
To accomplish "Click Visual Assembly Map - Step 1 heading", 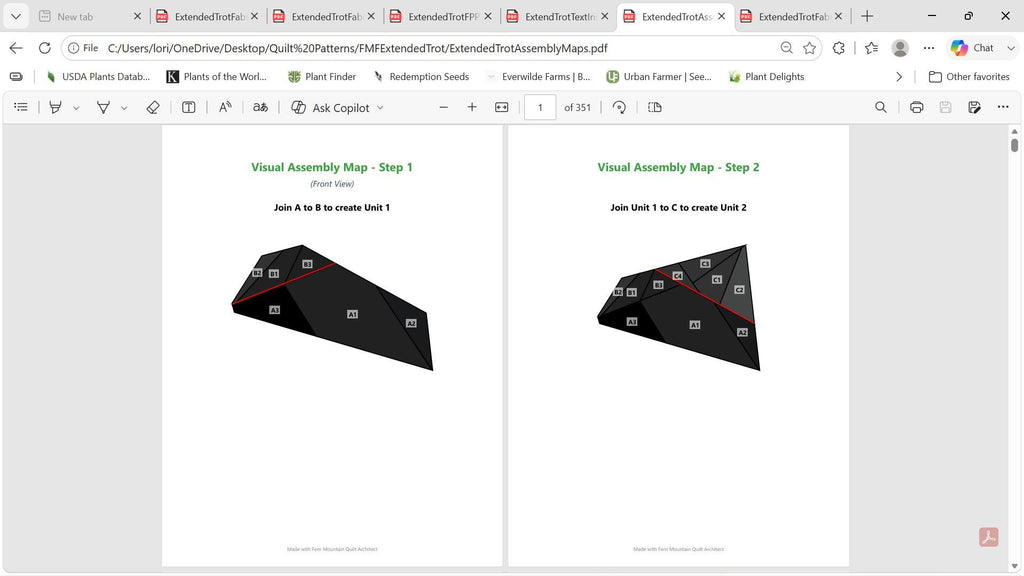I will [x=332, y=167].
